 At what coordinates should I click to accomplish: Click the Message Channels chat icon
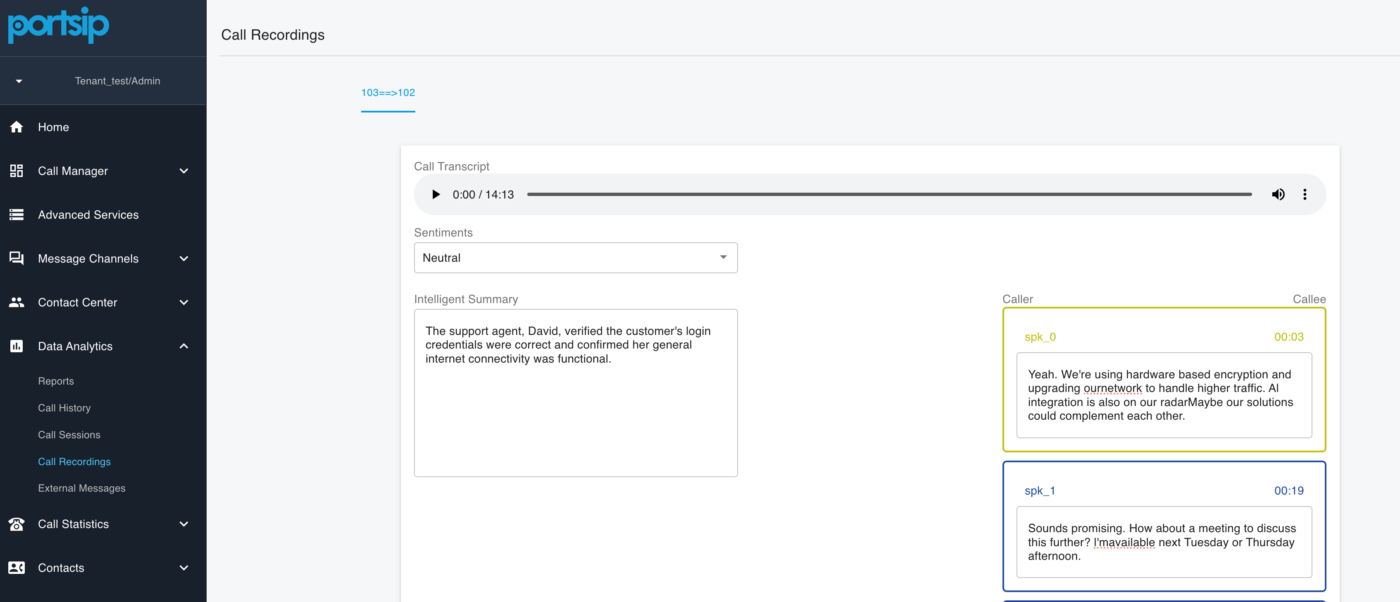click(x=16, y=258)
